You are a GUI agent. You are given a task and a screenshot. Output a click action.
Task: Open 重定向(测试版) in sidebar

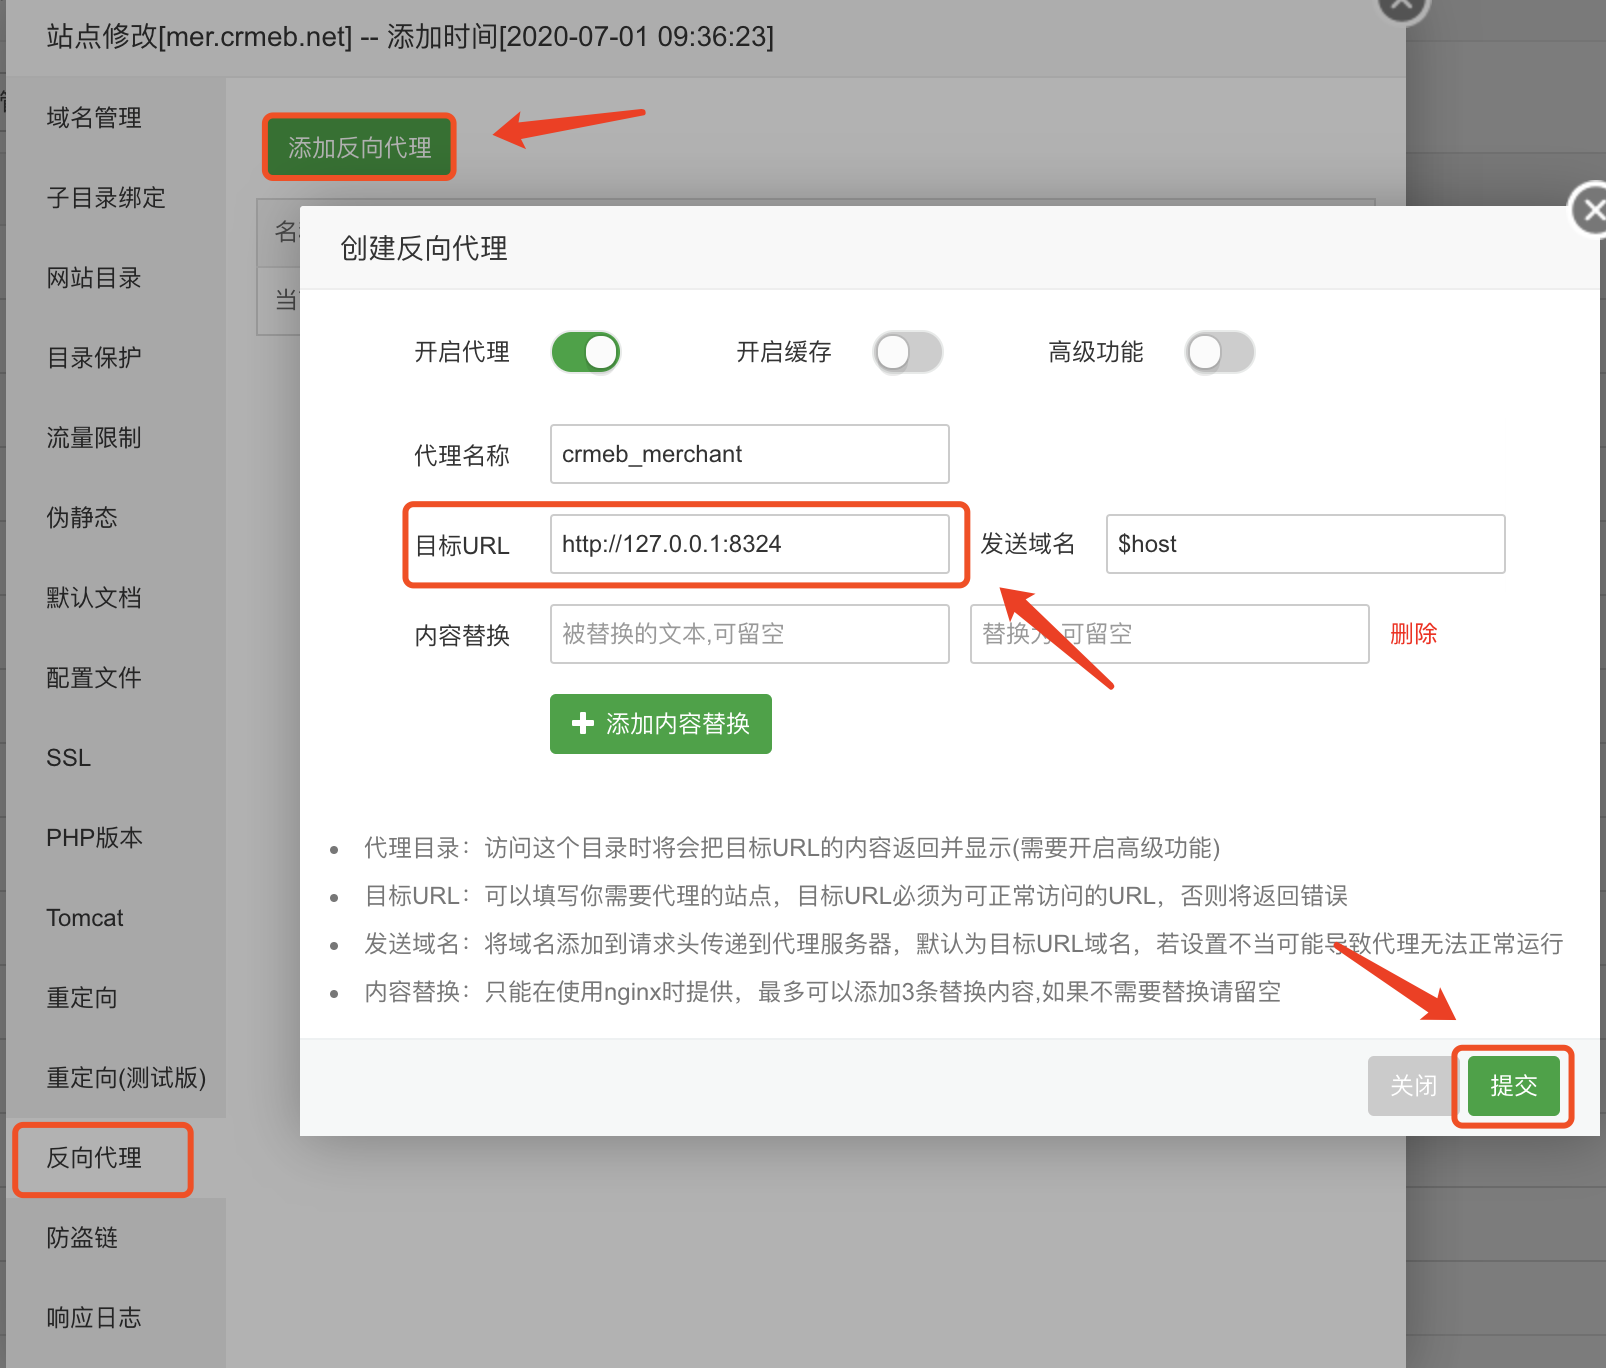[125, 1078]
